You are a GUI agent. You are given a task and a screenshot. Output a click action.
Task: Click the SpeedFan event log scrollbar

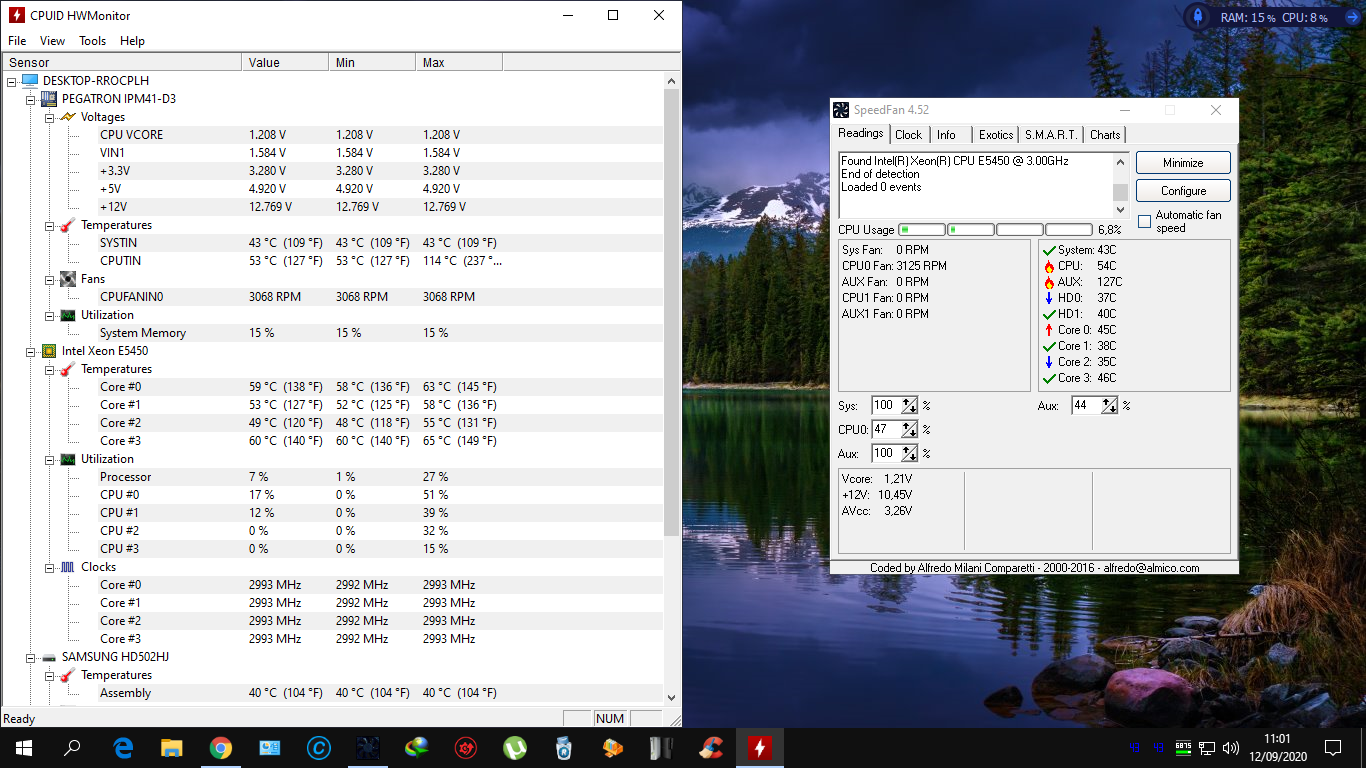(x=1120, y=185)
